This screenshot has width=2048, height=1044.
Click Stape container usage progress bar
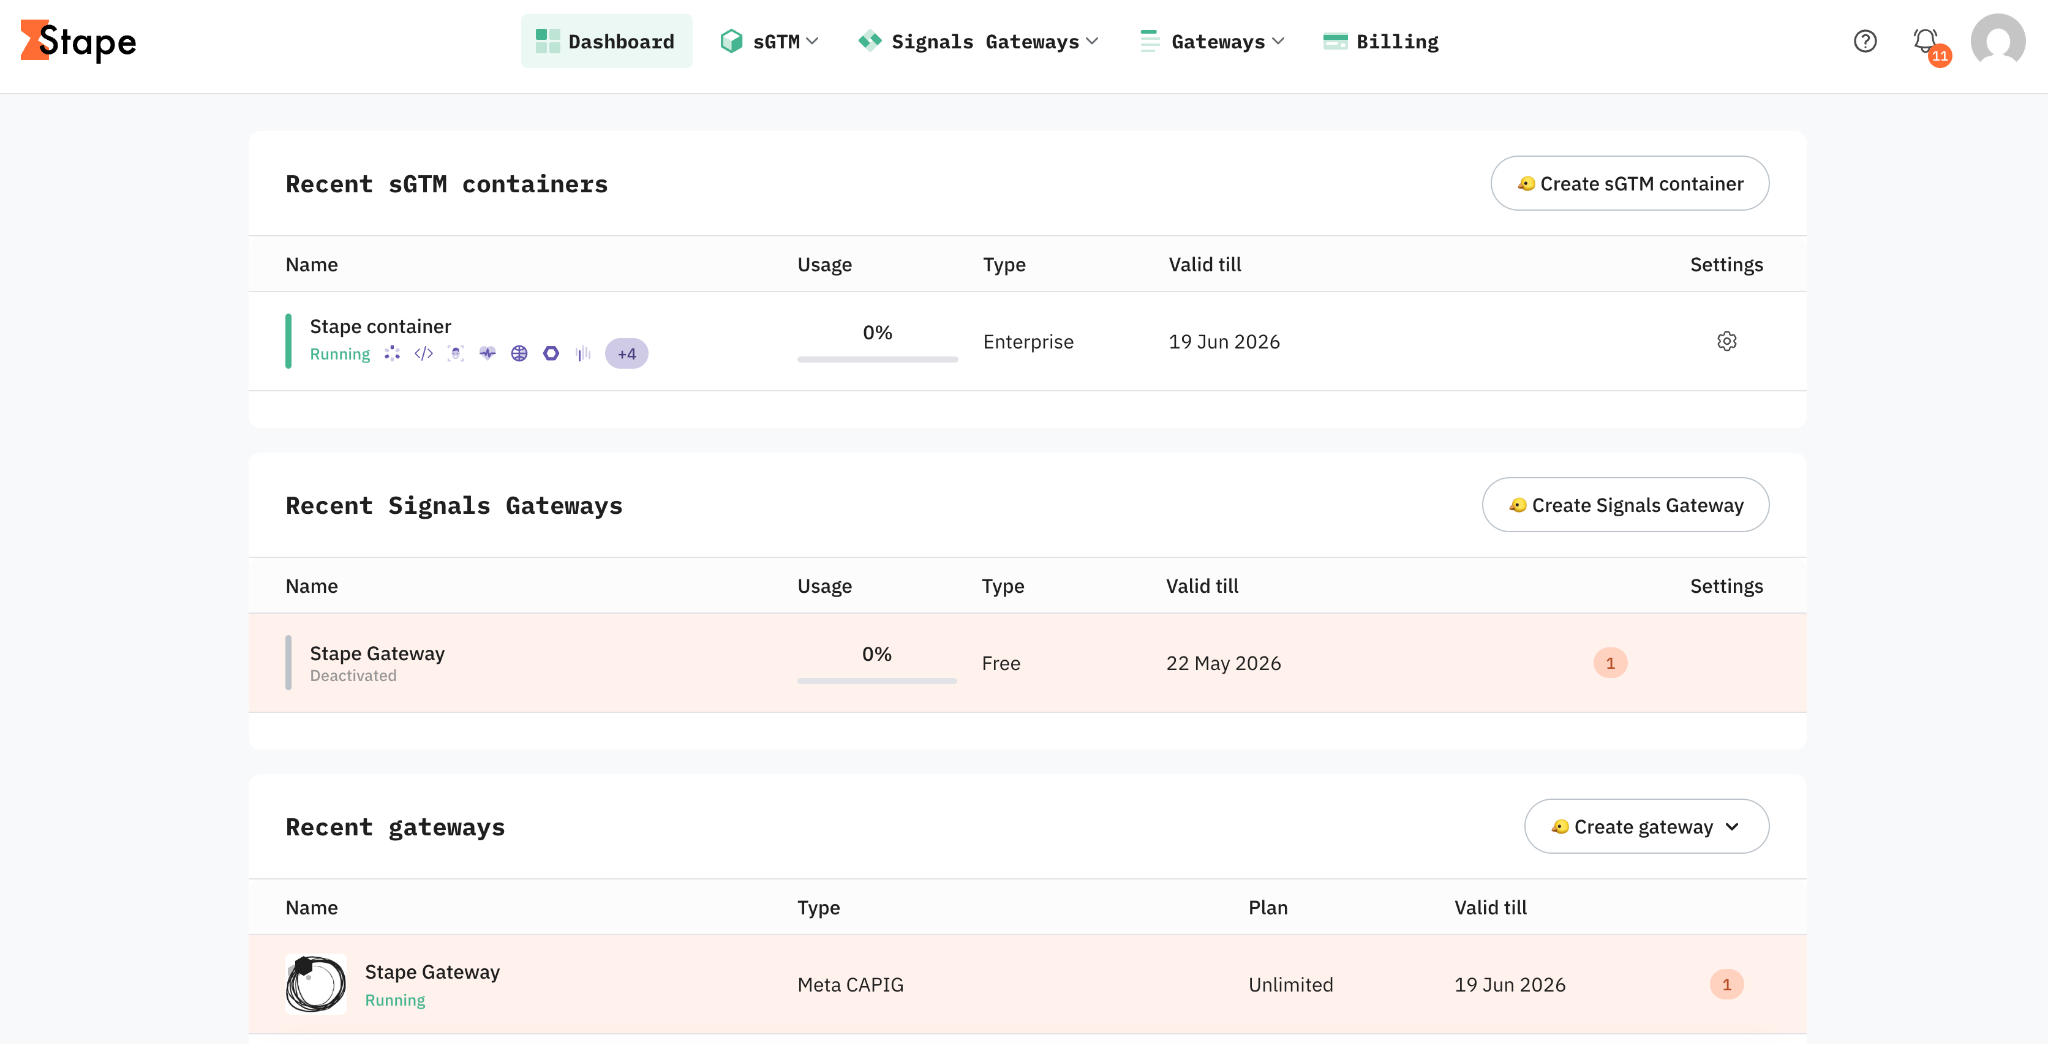pyautogui.click(x=877, y=359)
